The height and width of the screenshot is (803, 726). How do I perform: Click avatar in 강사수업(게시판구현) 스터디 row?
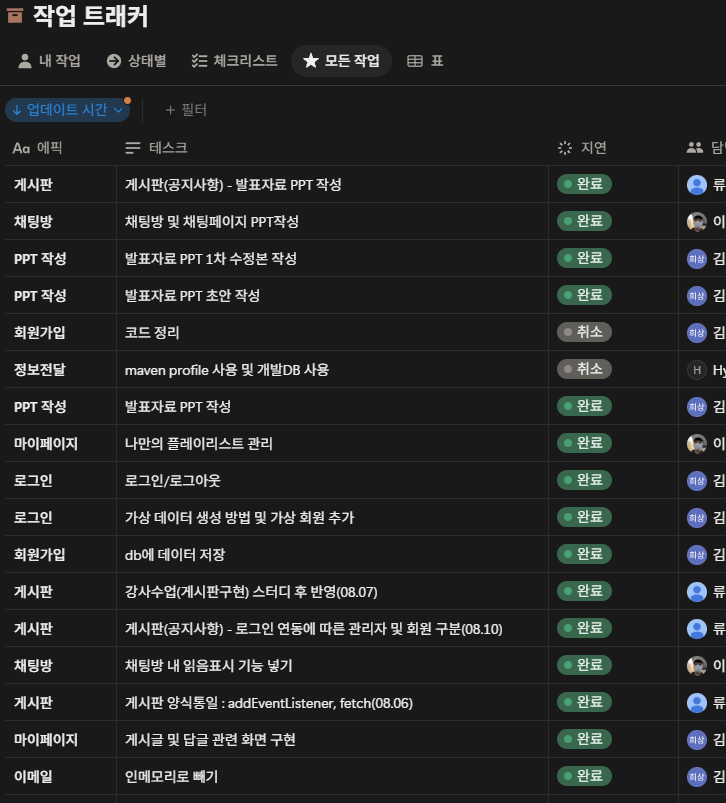pyautogui.click(x=697, y=592)
